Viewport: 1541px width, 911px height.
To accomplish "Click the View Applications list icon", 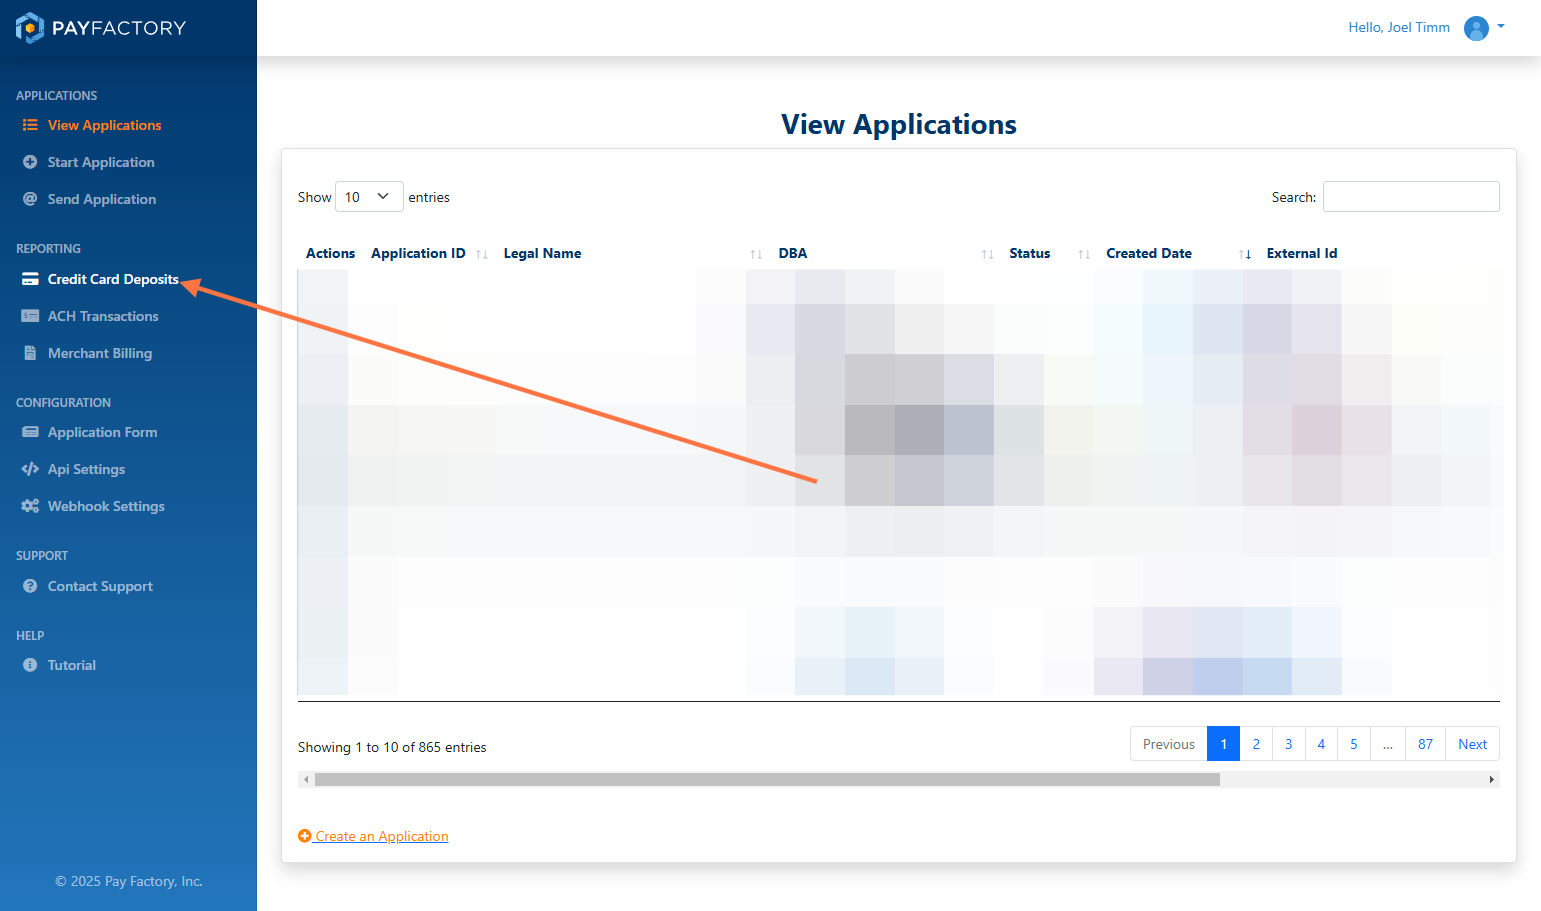I will [30, 125].
